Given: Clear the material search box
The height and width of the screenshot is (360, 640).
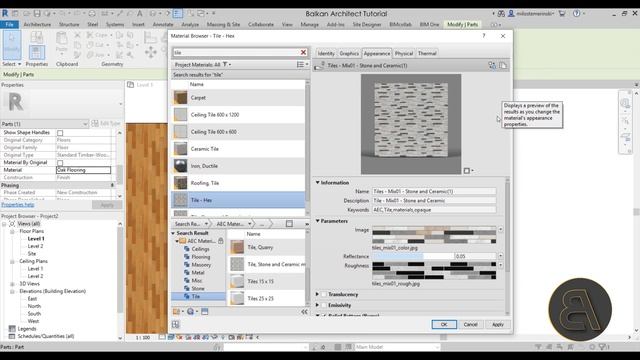Looking at the screenshot, I should tap(303, 52).
